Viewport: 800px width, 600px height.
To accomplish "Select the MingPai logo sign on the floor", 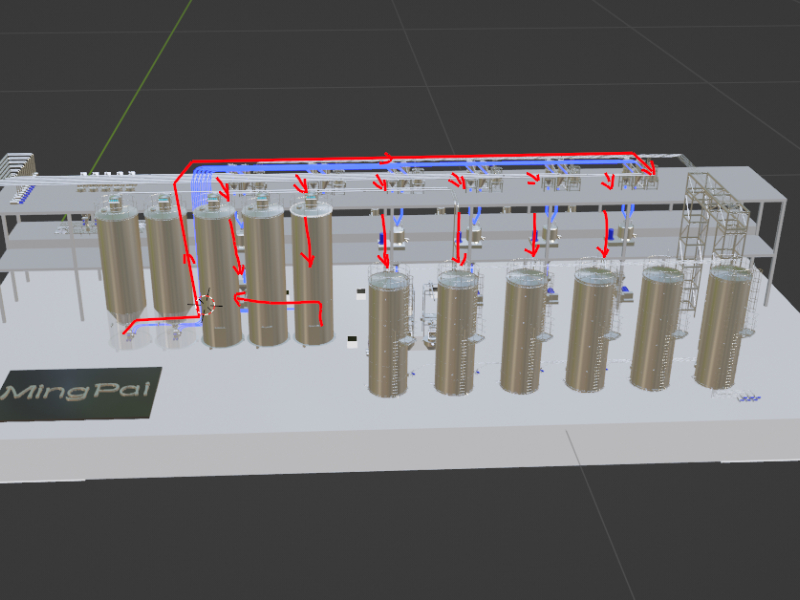I will coord(80,393).
